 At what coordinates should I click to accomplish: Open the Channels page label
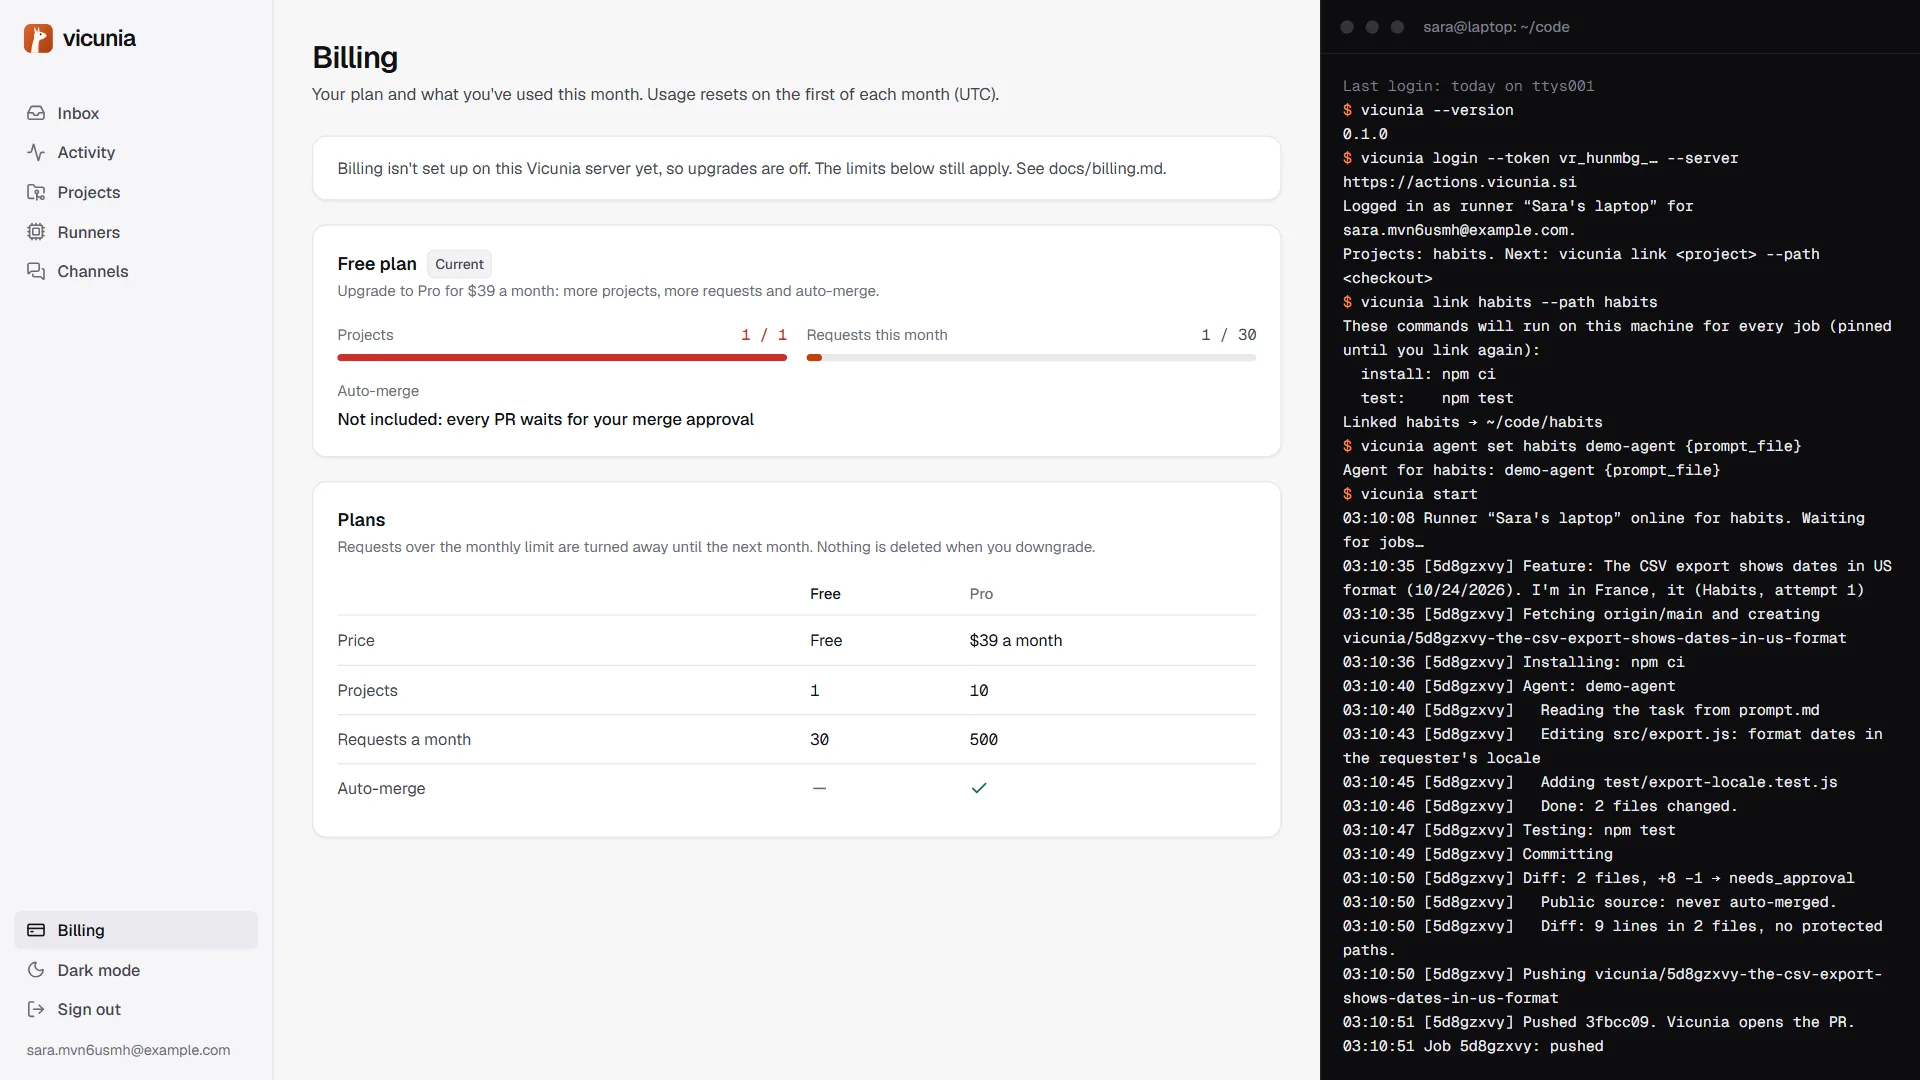93,271
